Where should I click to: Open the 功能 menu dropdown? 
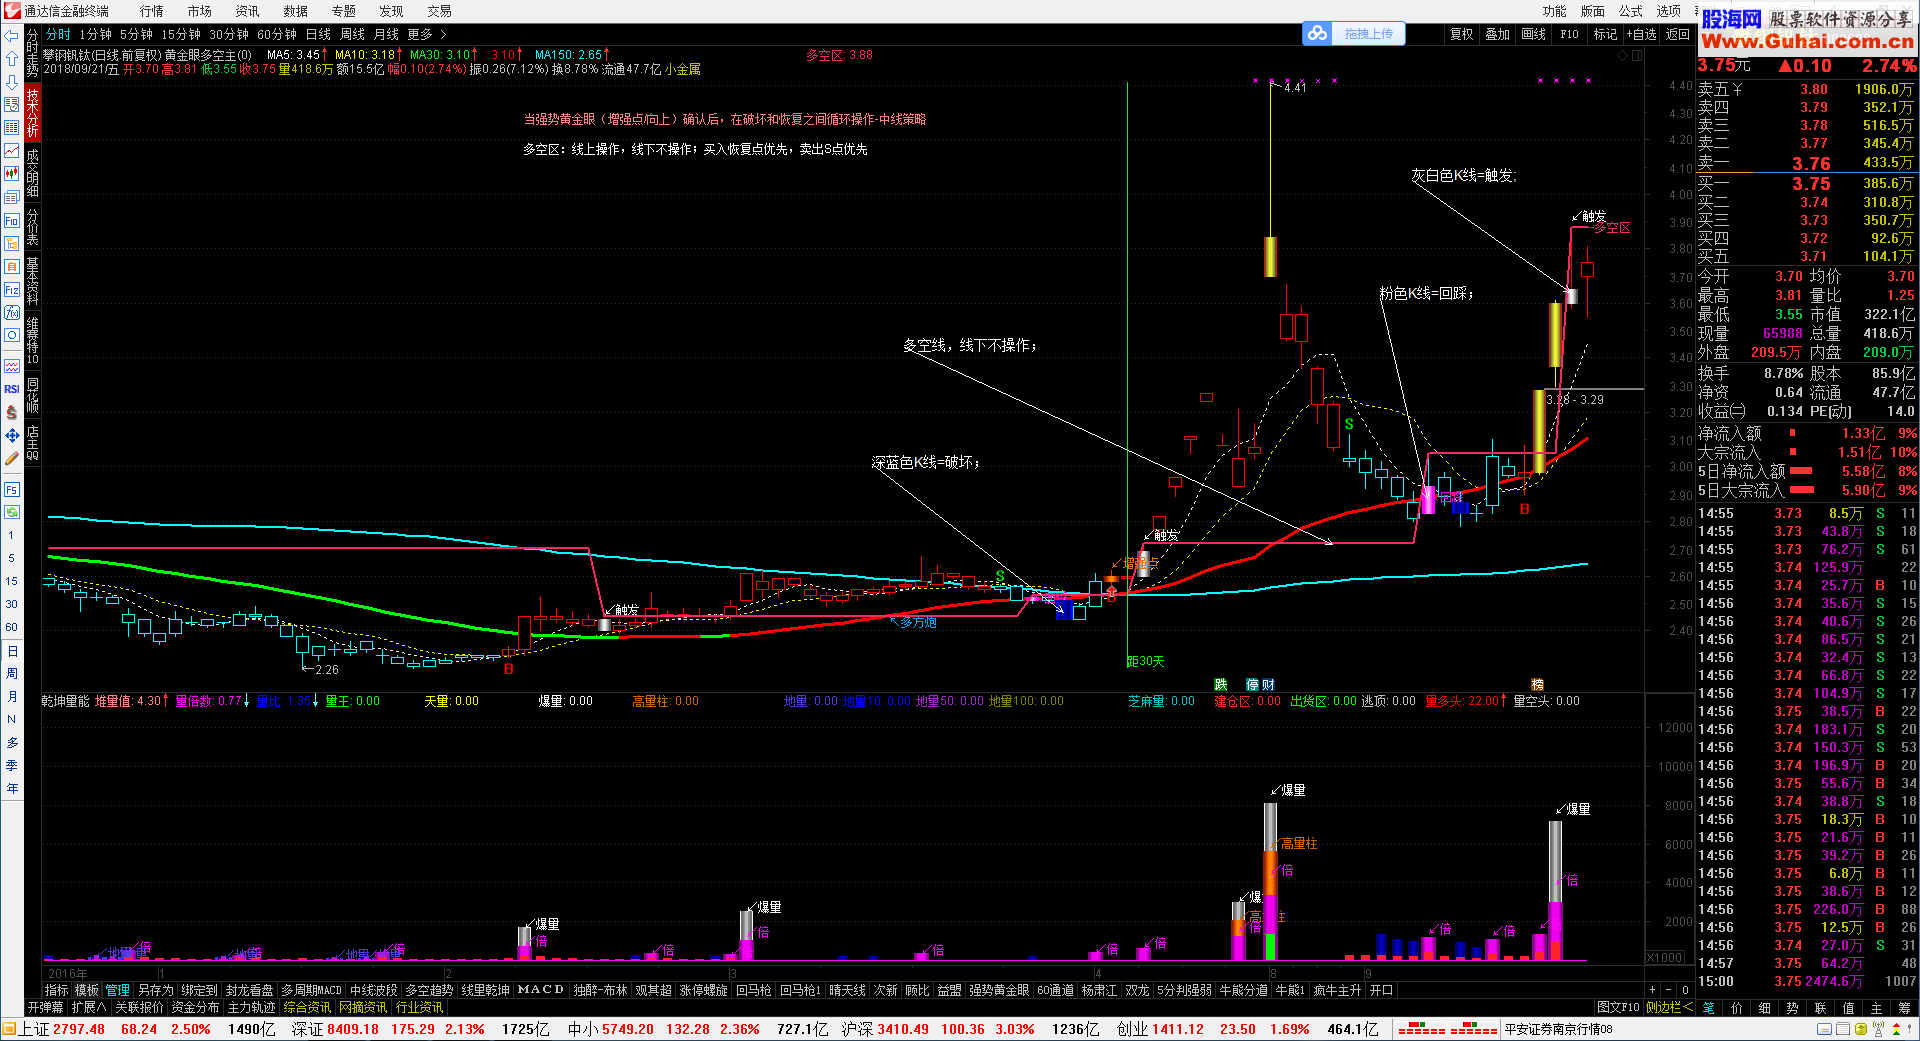coord(1554,11)
